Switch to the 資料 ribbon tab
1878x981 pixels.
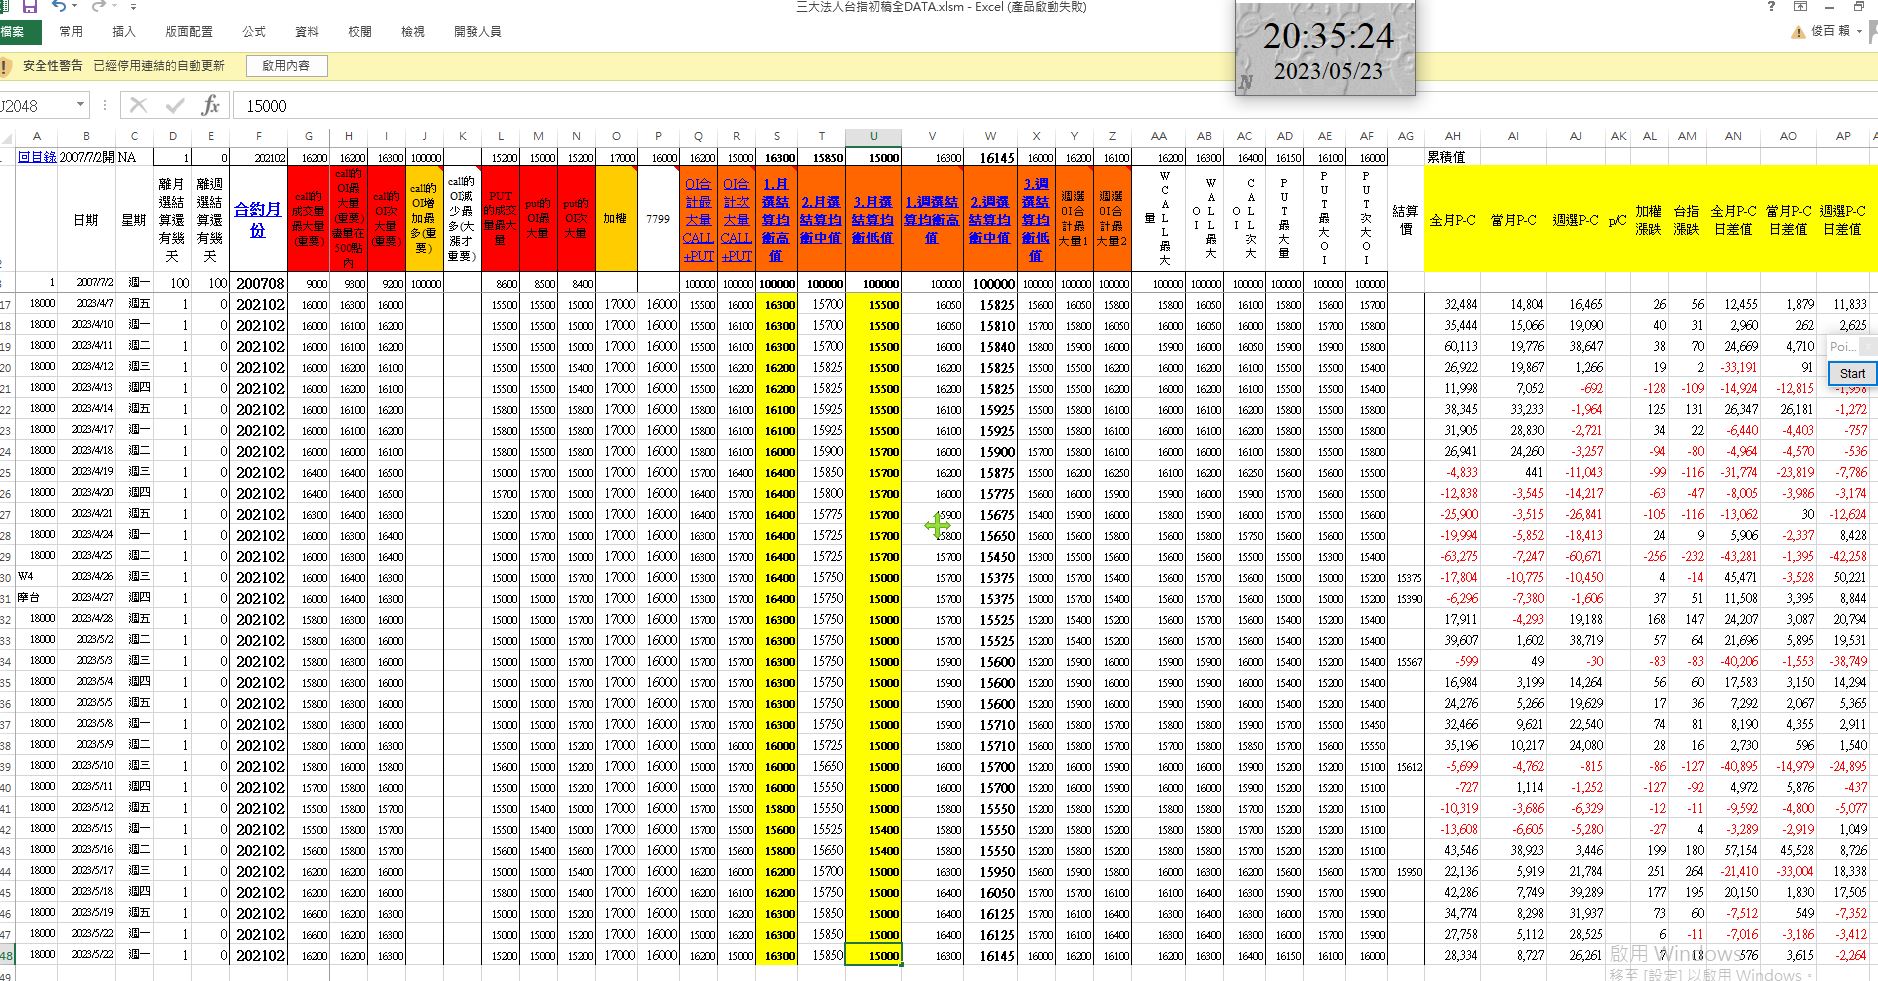pyautogui.click(x=307, y=32)
